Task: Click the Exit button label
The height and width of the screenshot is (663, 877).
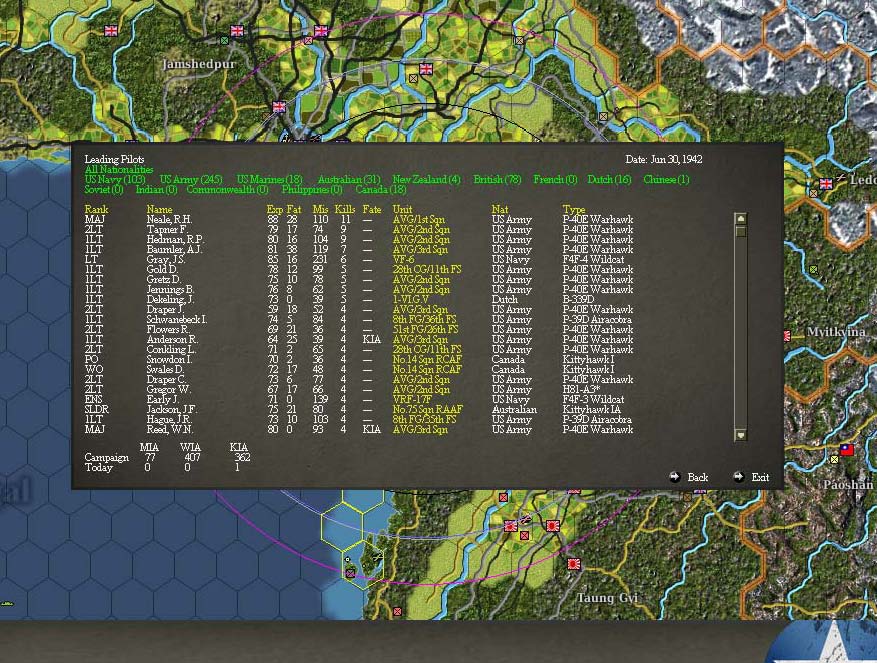Action: 760,477
